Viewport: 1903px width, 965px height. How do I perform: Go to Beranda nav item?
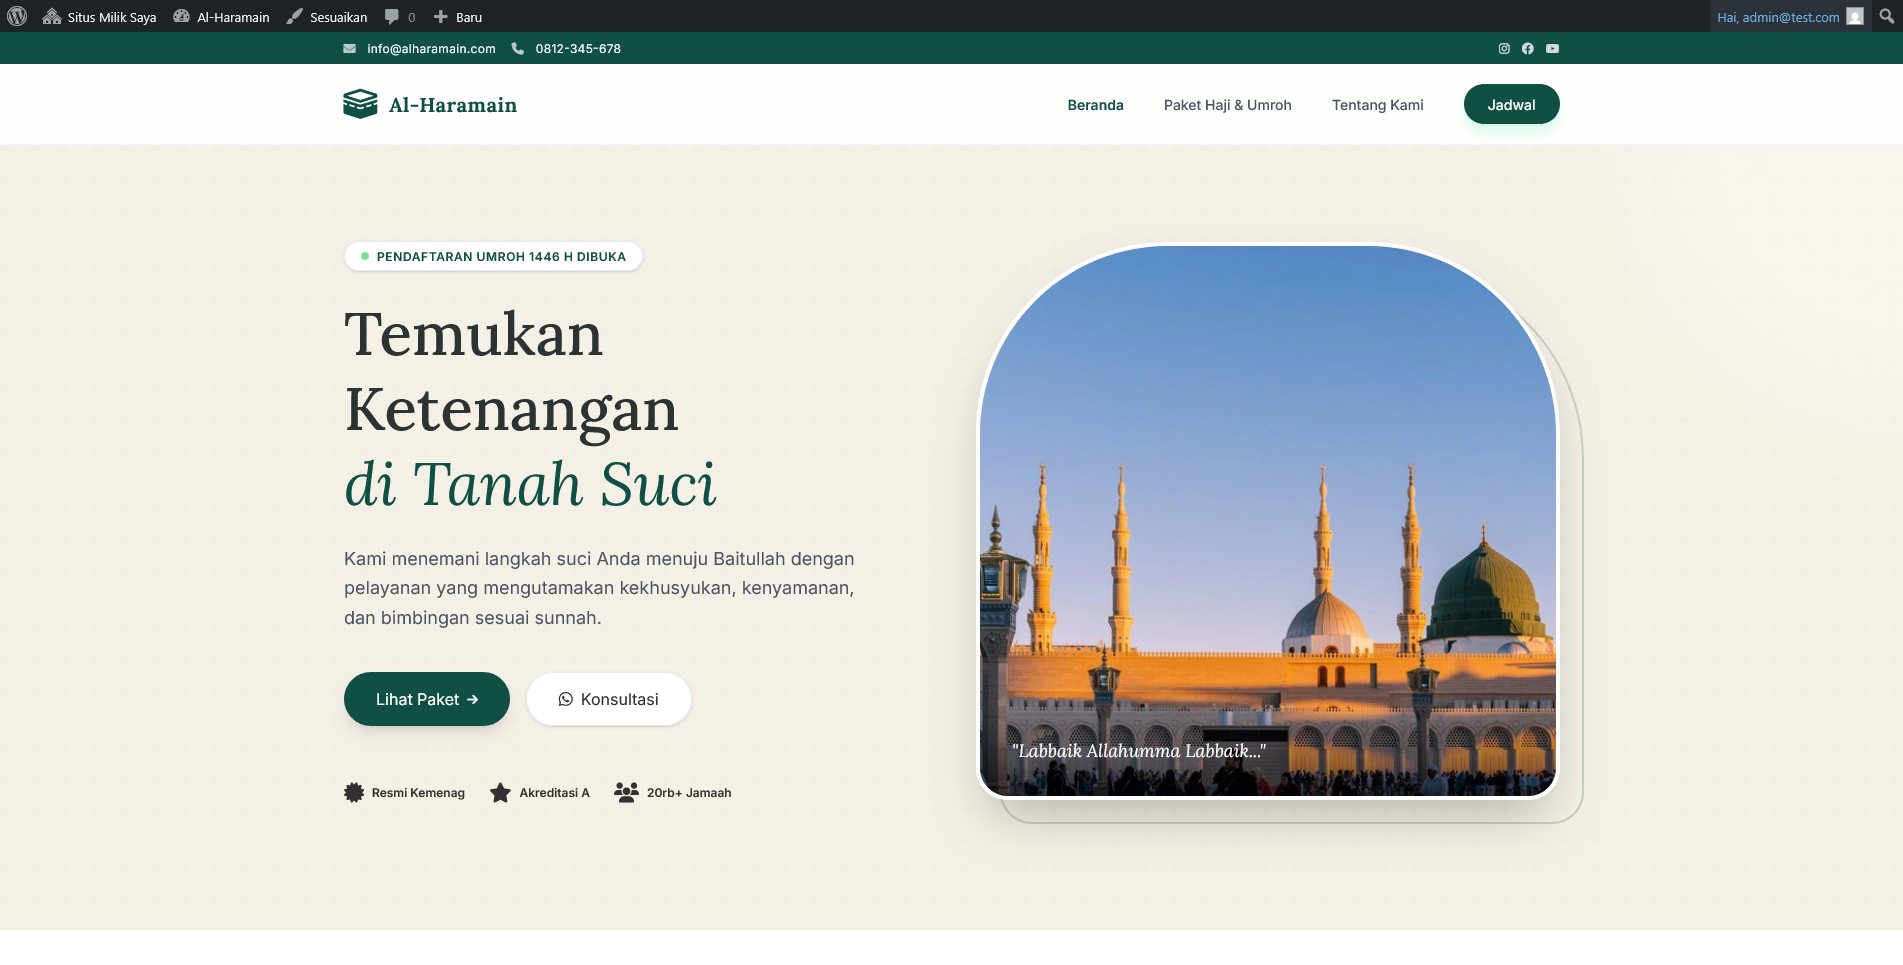pyautogui.click(x=1095, y=105)
